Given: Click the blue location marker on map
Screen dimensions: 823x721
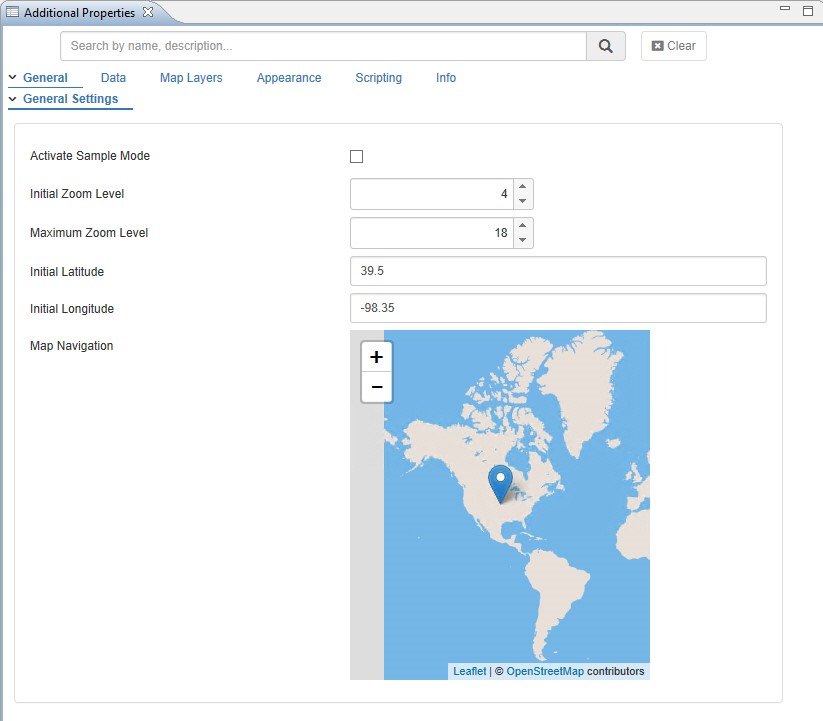Looking at the screenshot, I should click(500, 483).
